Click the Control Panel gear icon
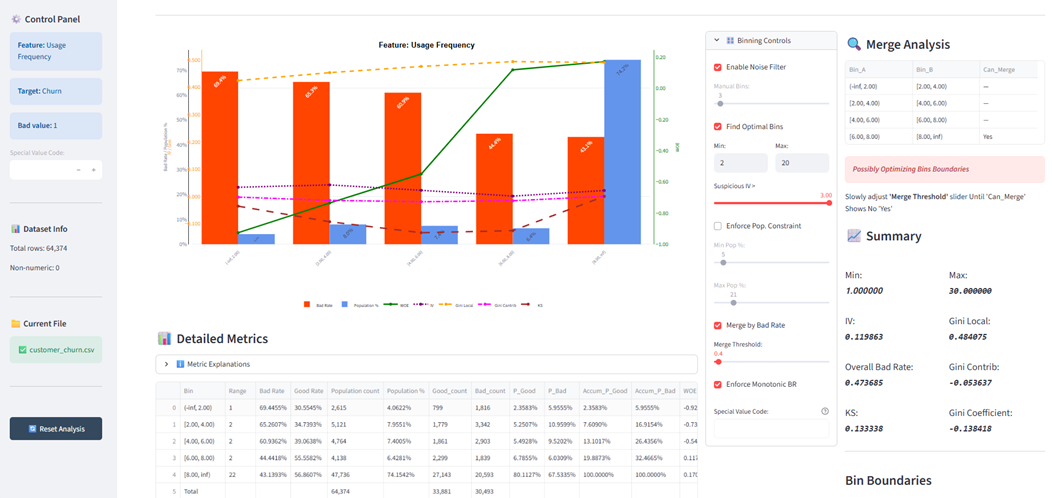Image resolution: width=1052 pixels, height=498 pixels. pos(14,19)
